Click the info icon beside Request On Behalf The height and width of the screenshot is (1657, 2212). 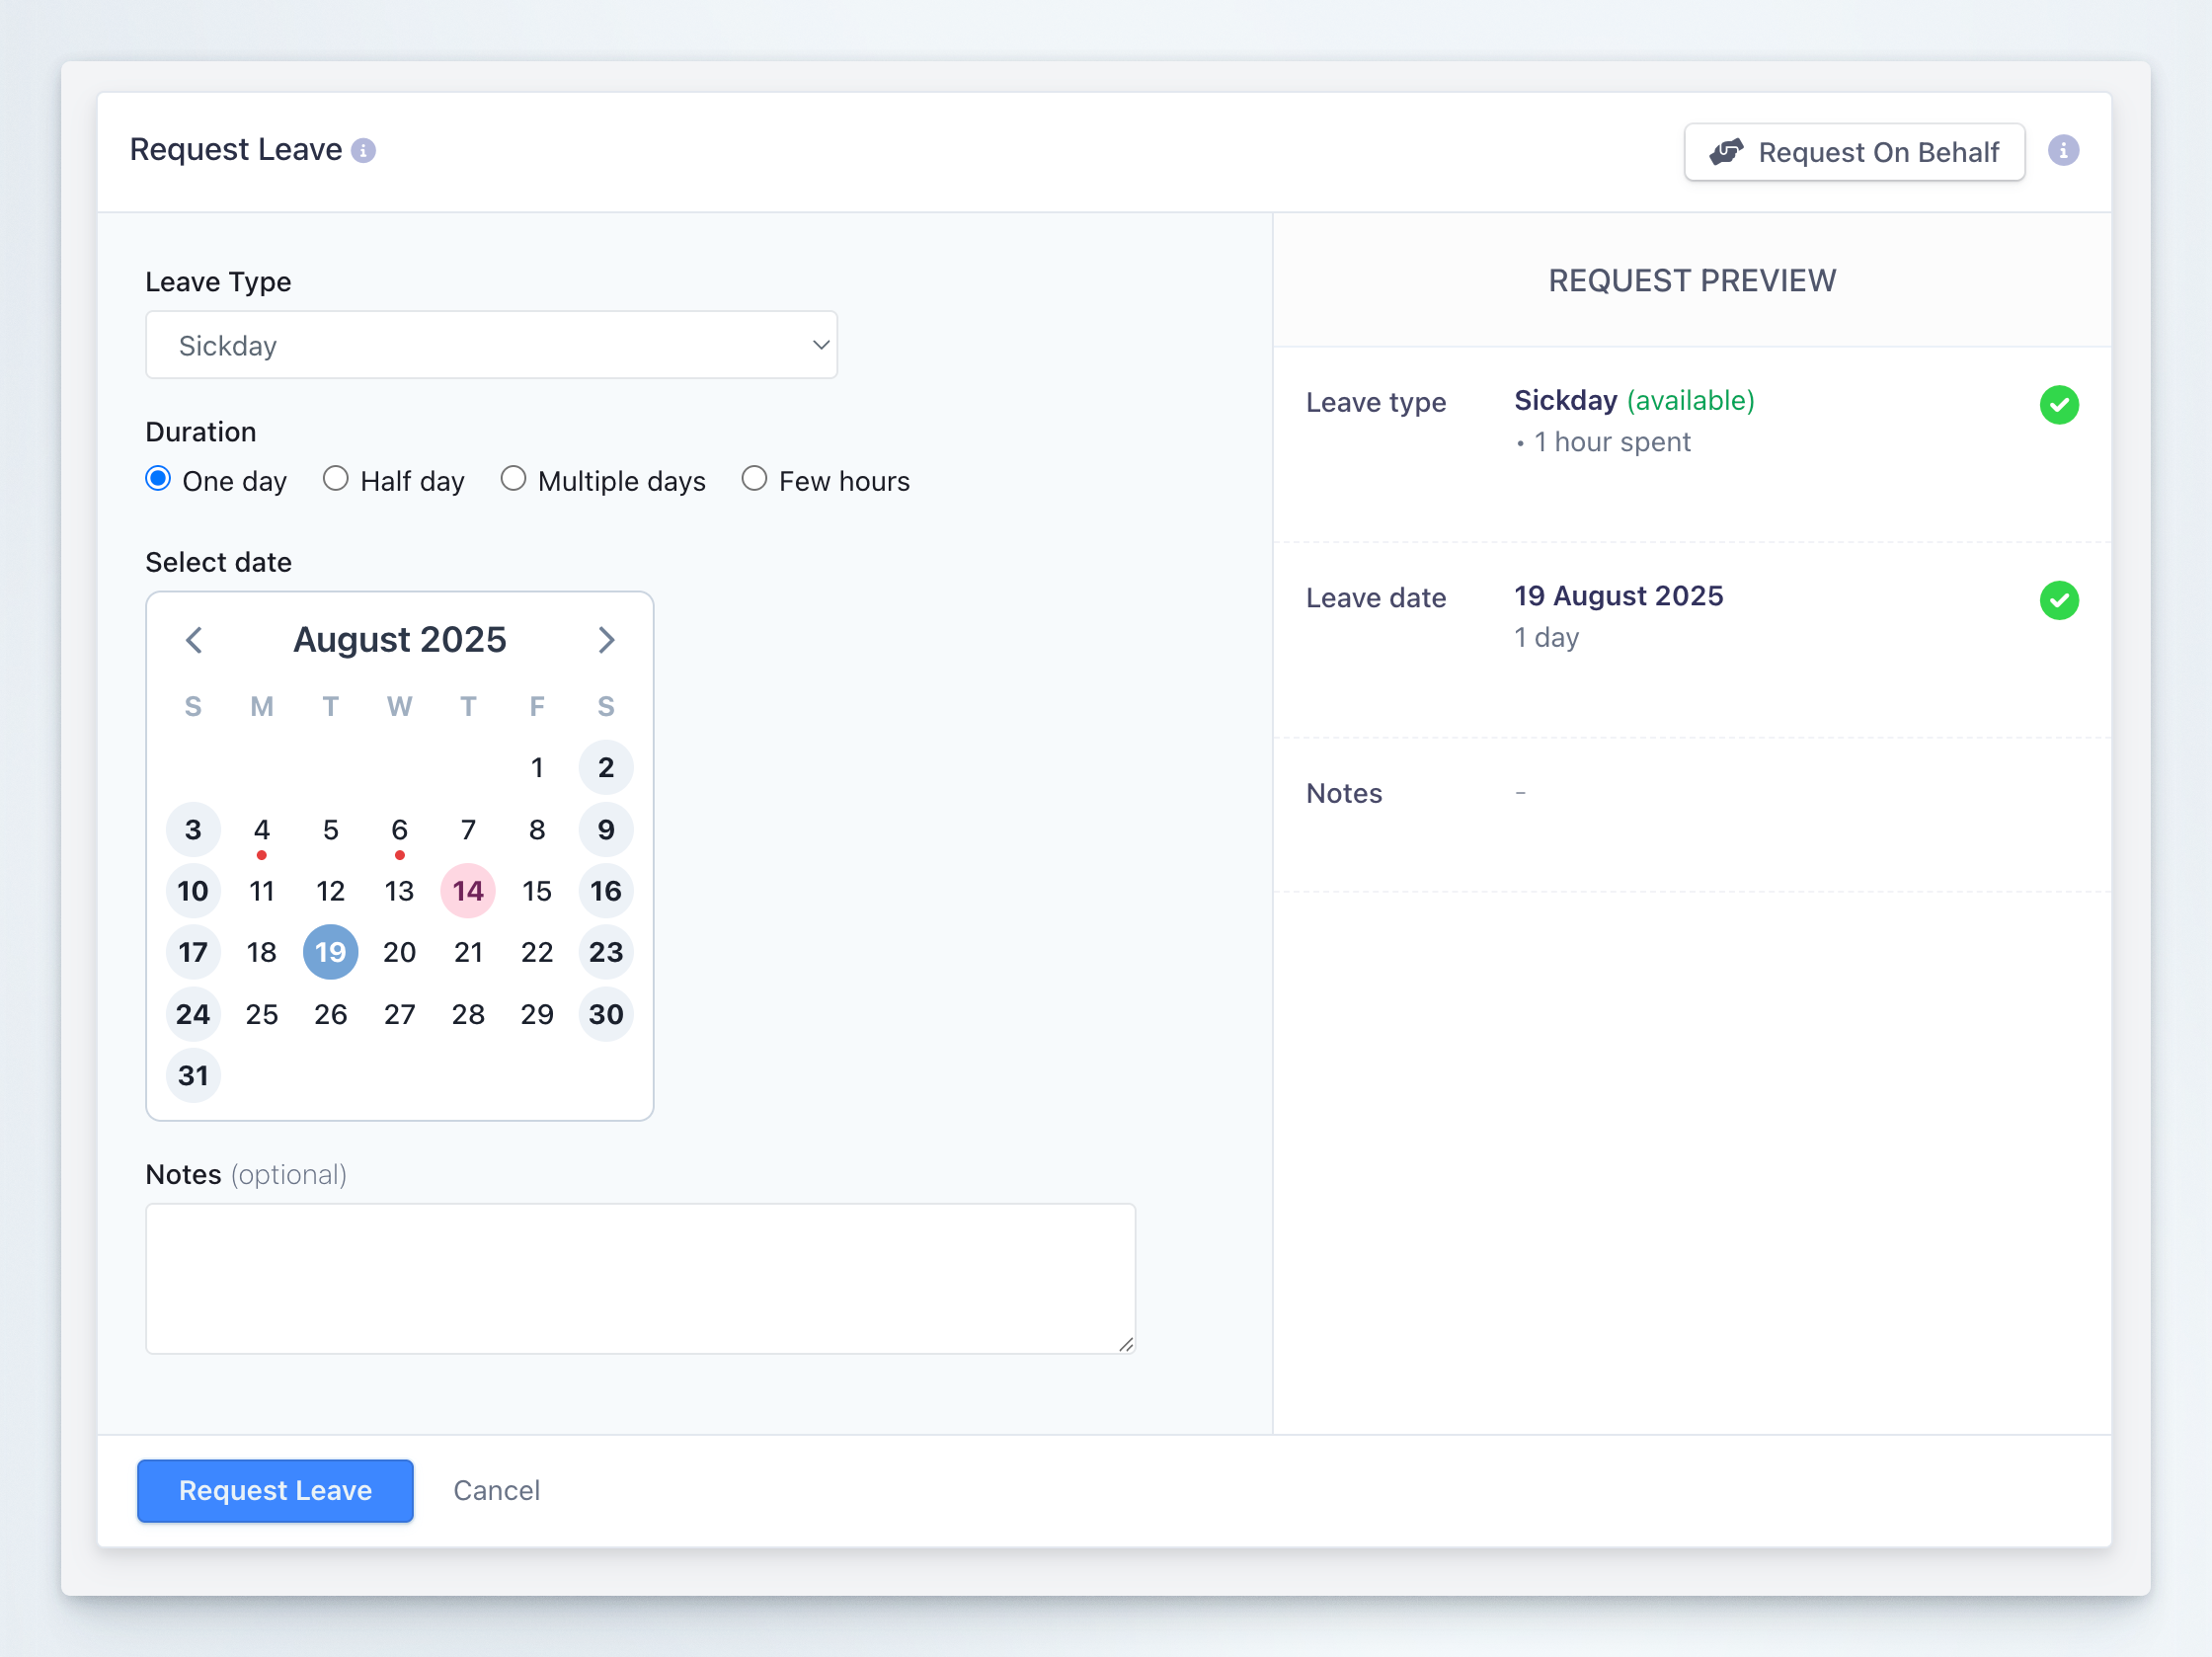pos(2062,151)
